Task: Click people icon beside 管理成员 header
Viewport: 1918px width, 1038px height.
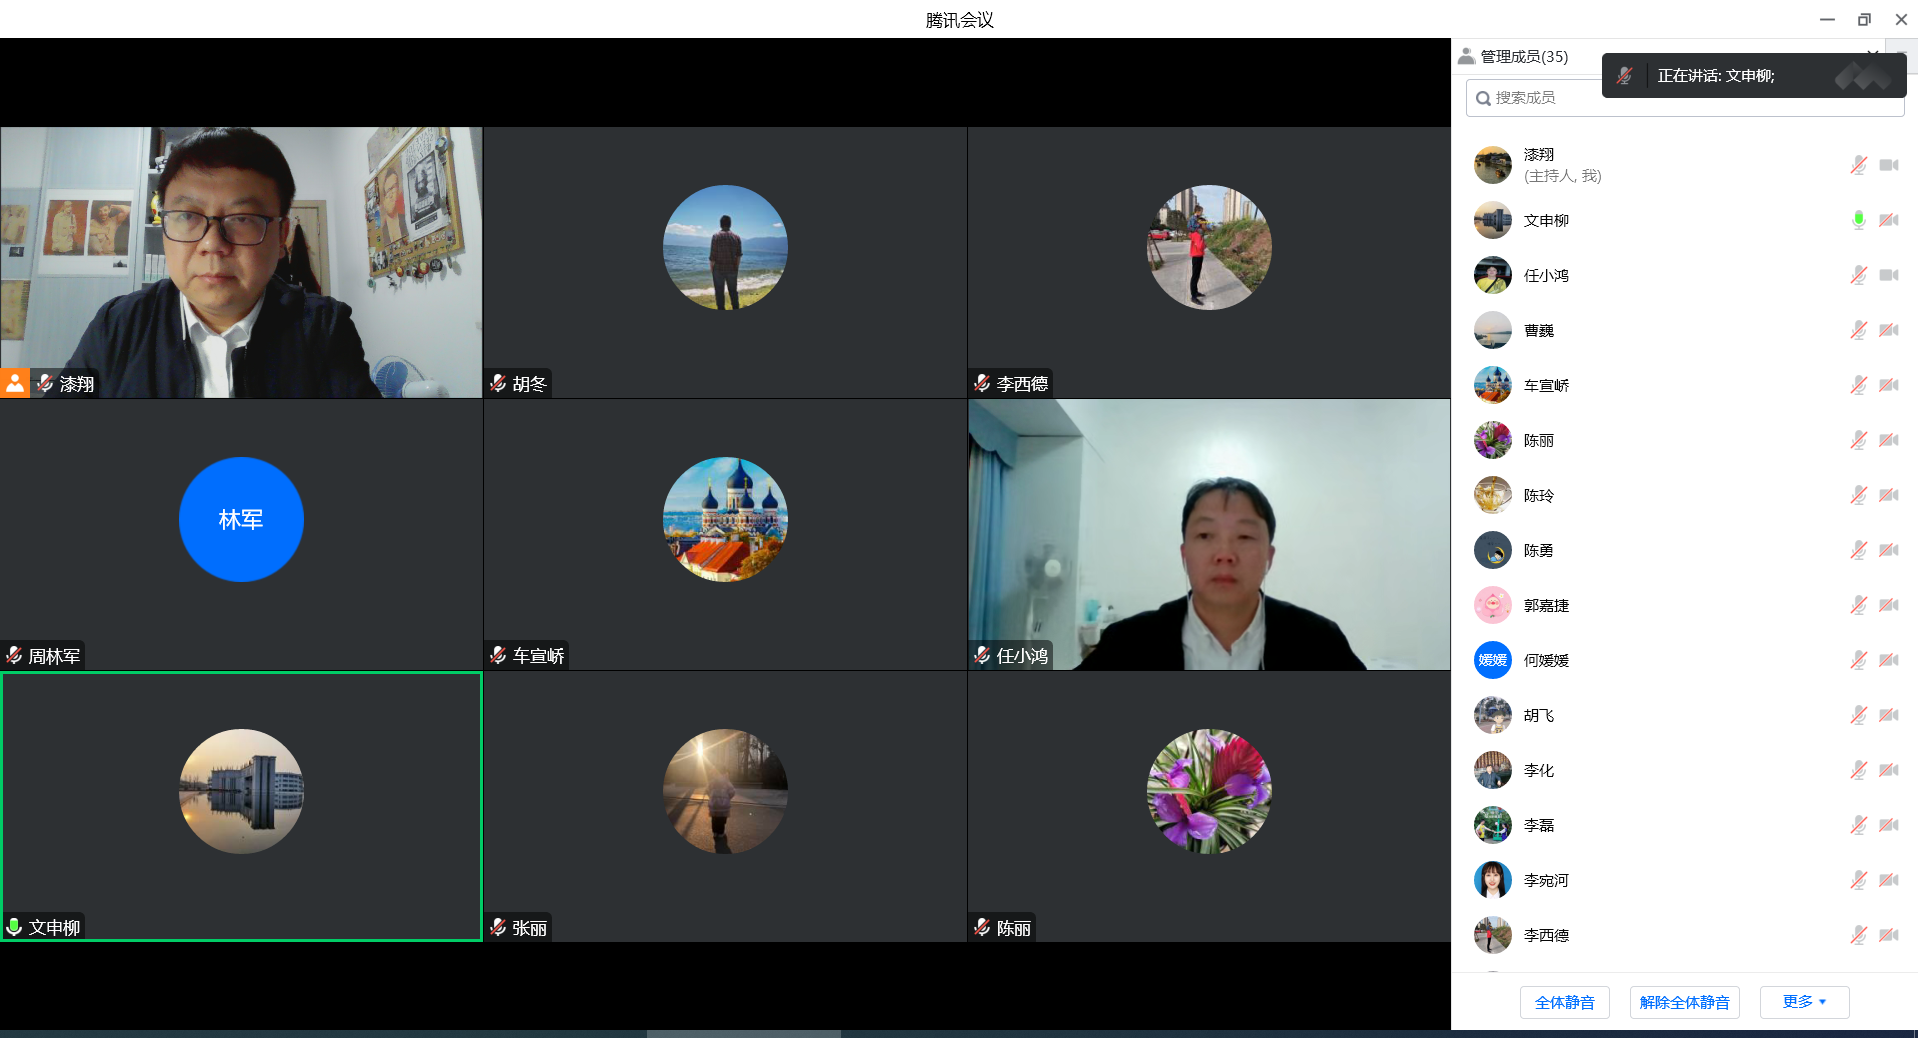Action: coord(1466,56)
